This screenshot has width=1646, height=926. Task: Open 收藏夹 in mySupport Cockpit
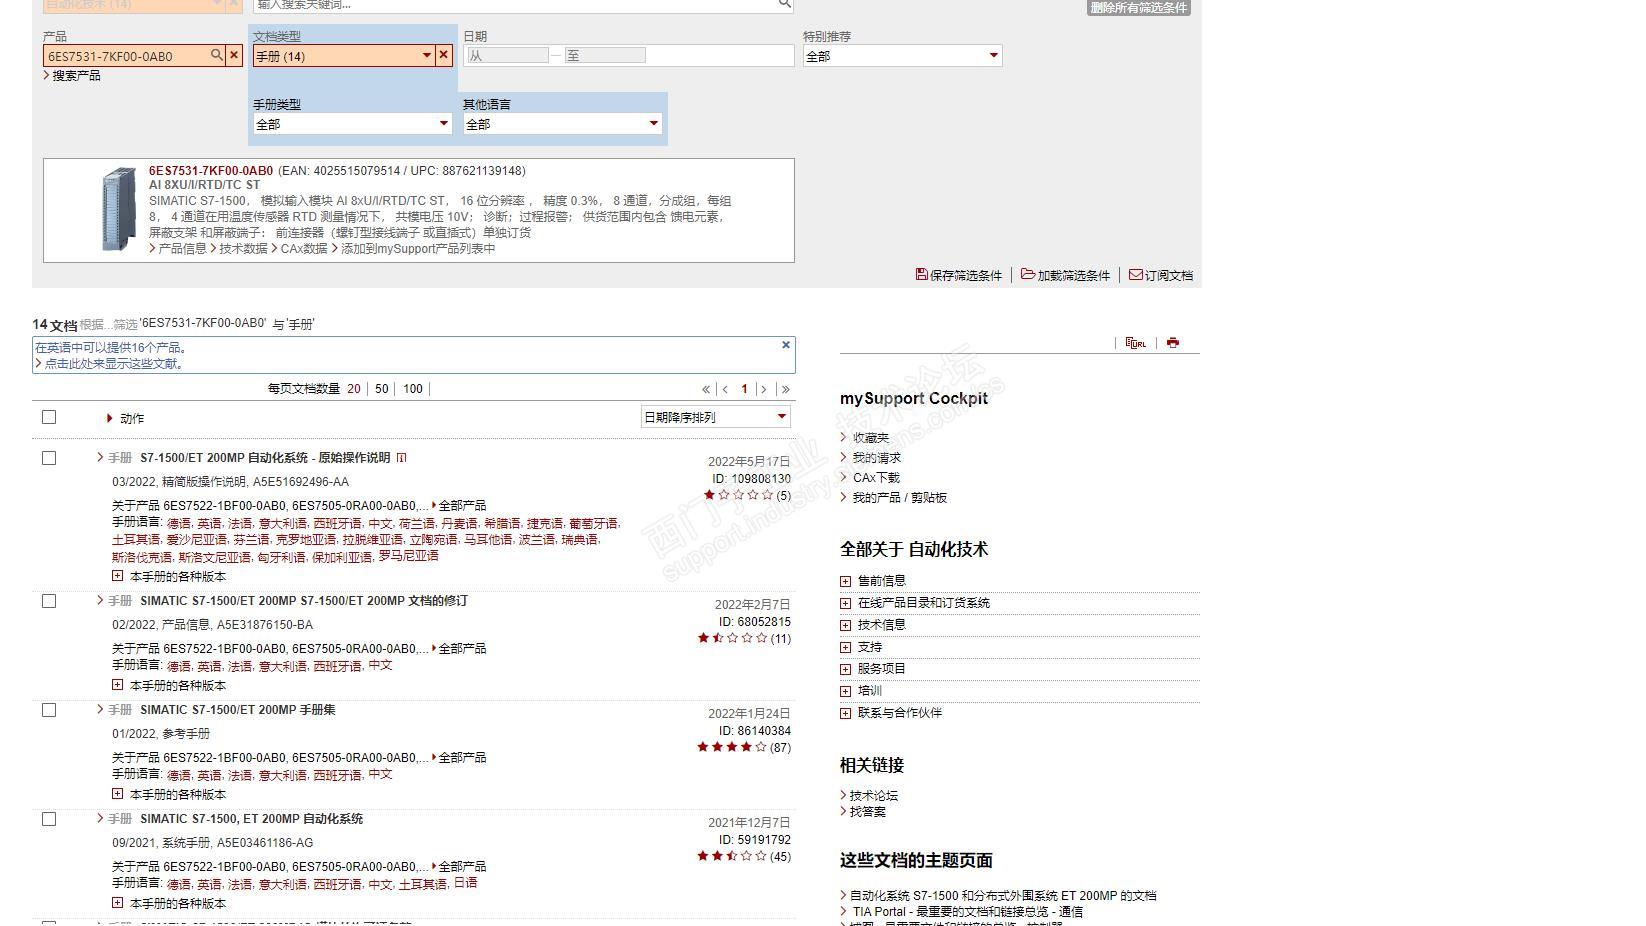coord(870,438)
